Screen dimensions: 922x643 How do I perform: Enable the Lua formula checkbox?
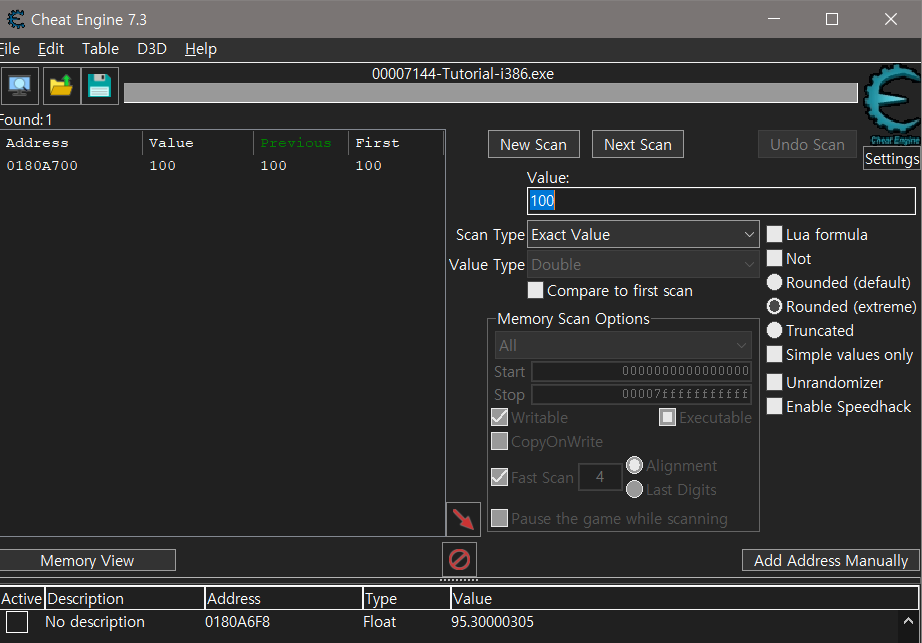coord(774,234)
